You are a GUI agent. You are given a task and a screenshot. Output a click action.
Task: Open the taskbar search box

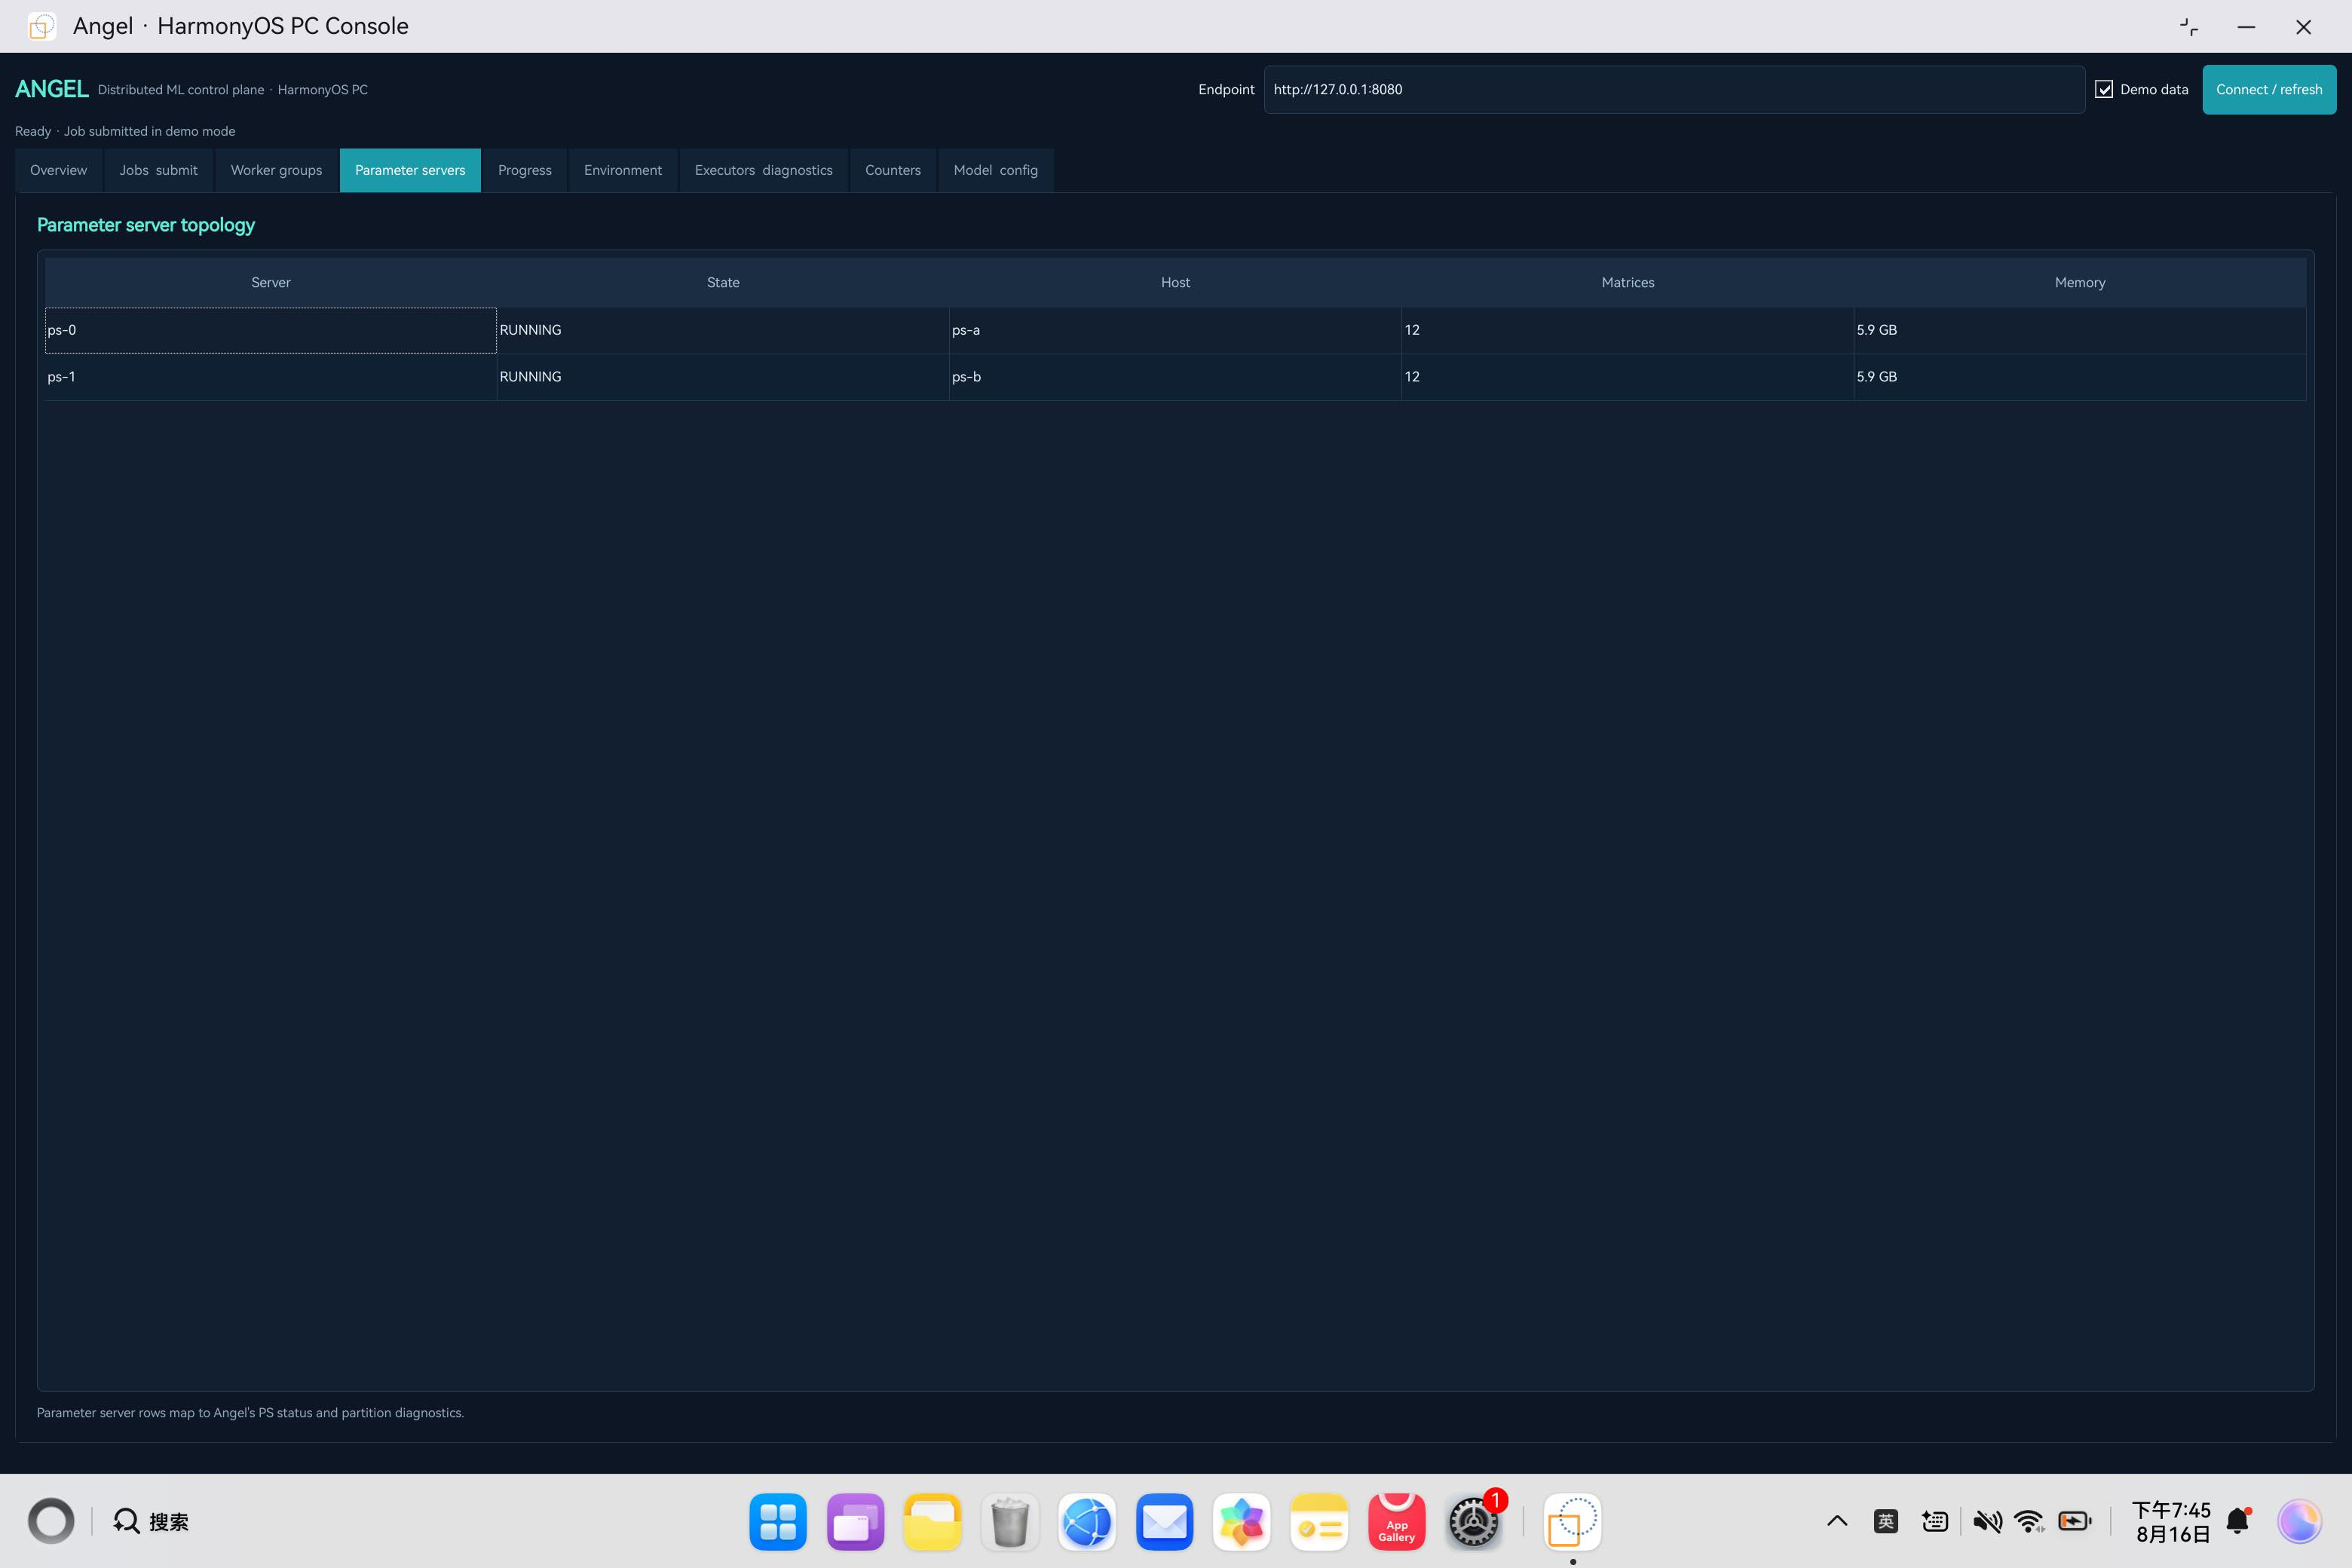(151, 1521)
